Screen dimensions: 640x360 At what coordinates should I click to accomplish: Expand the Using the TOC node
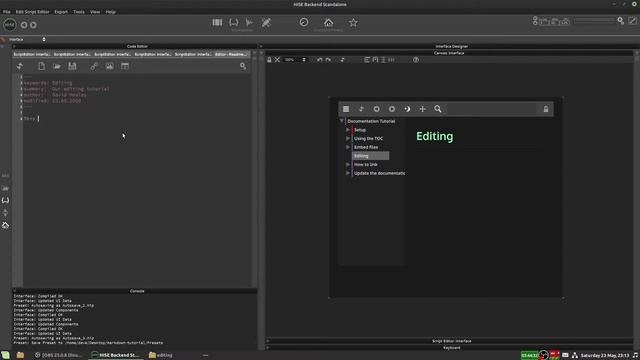click(348, 138)
